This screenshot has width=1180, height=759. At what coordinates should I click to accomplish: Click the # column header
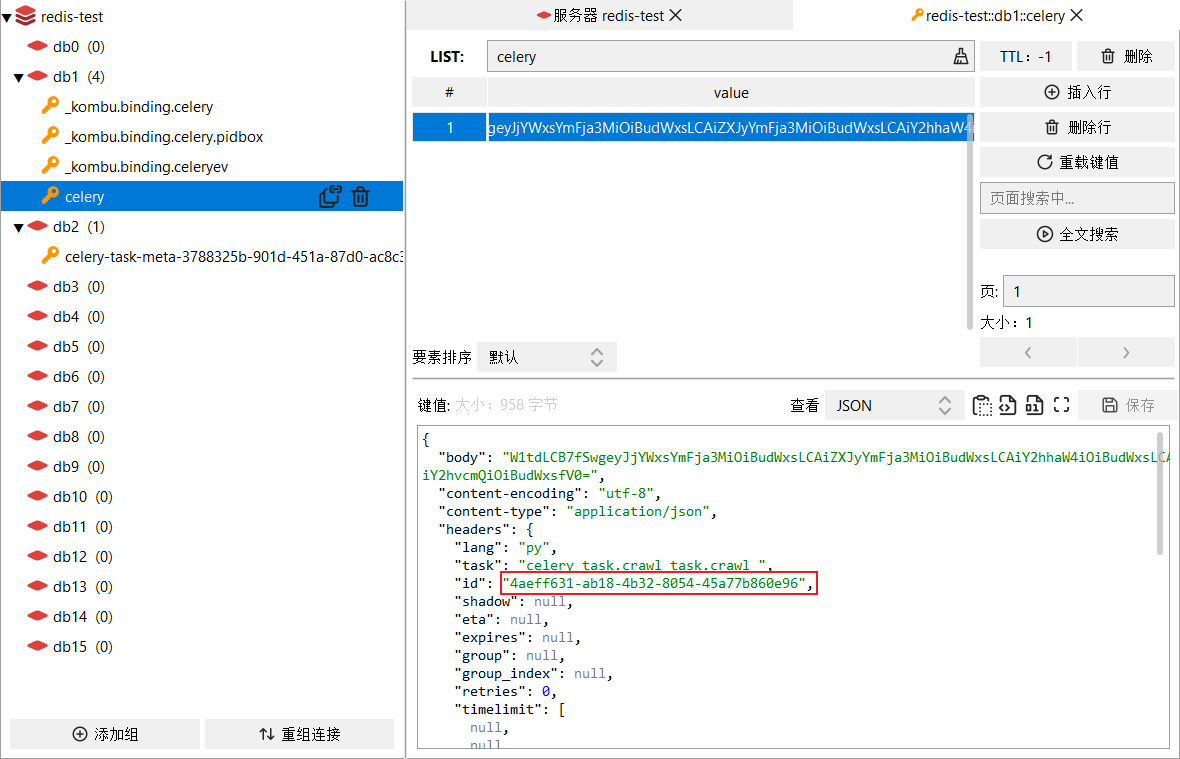pos(449,93)
